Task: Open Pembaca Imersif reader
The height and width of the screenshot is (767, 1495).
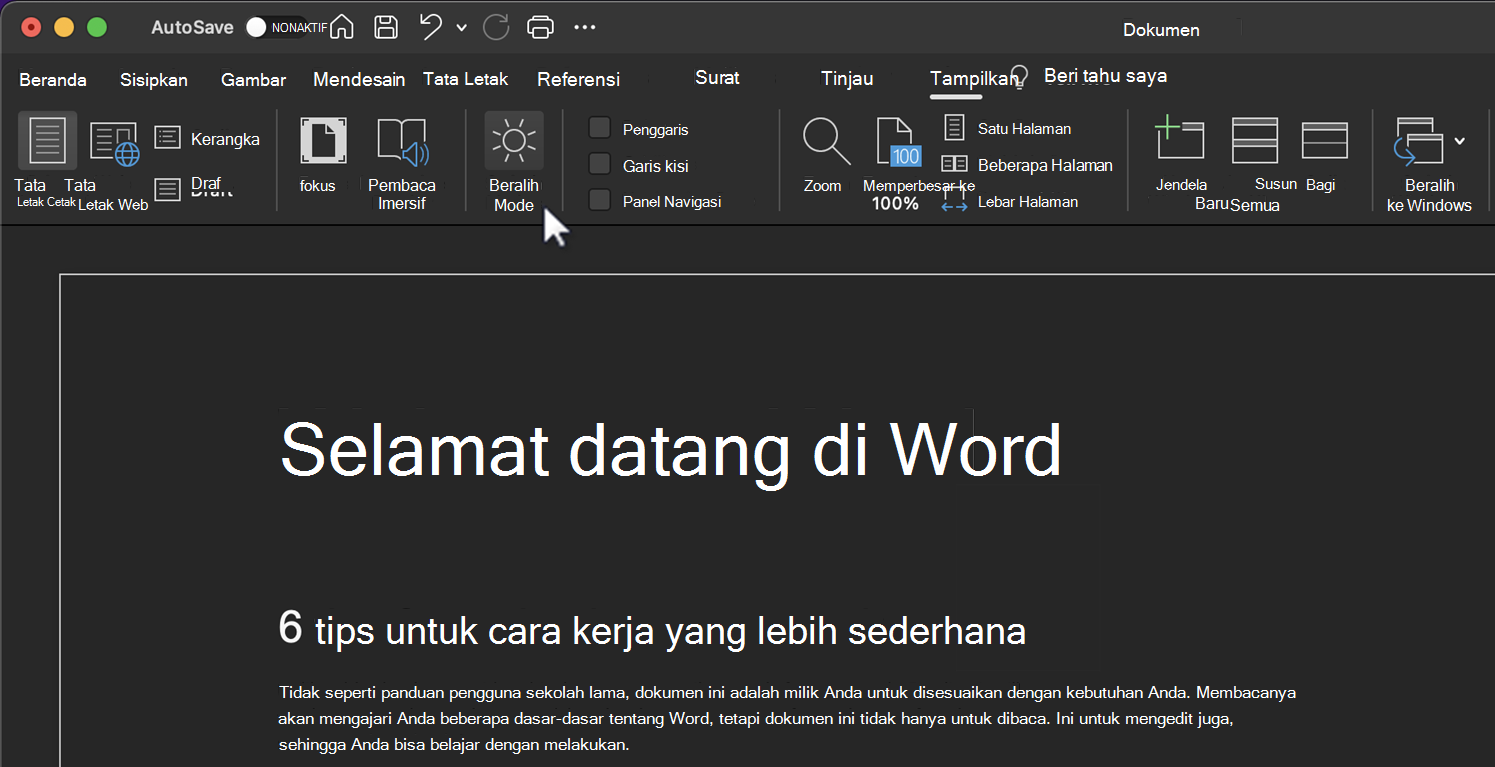Action: click(x=402, y=142)
